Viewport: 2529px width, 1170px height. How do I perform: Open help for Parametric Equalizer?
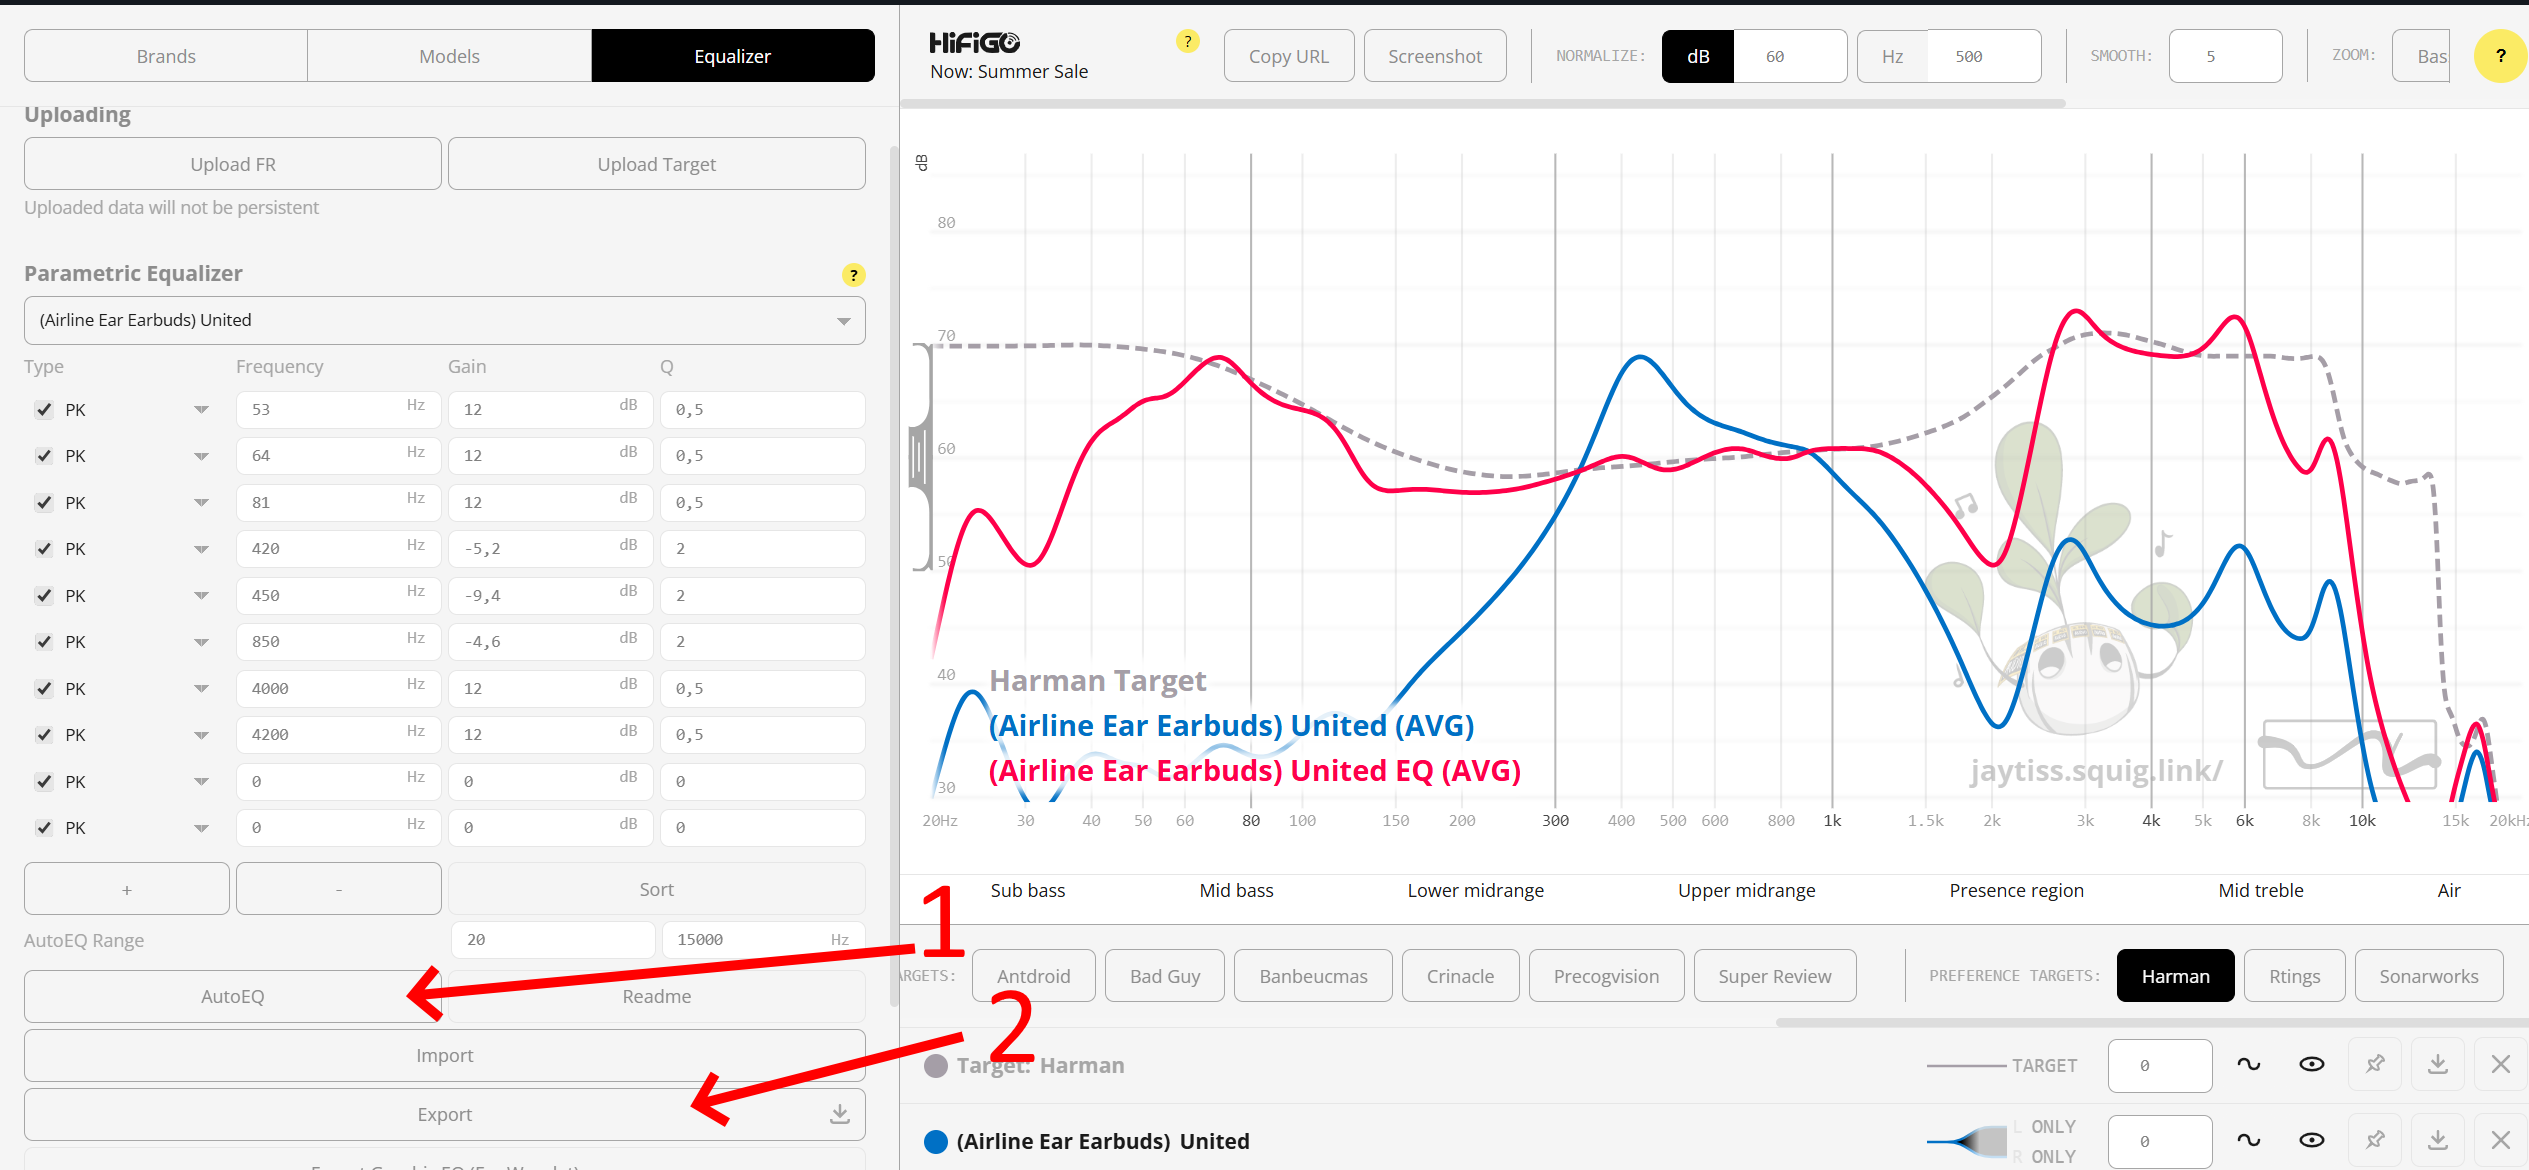pyautogui.click(x=853, y=275)
